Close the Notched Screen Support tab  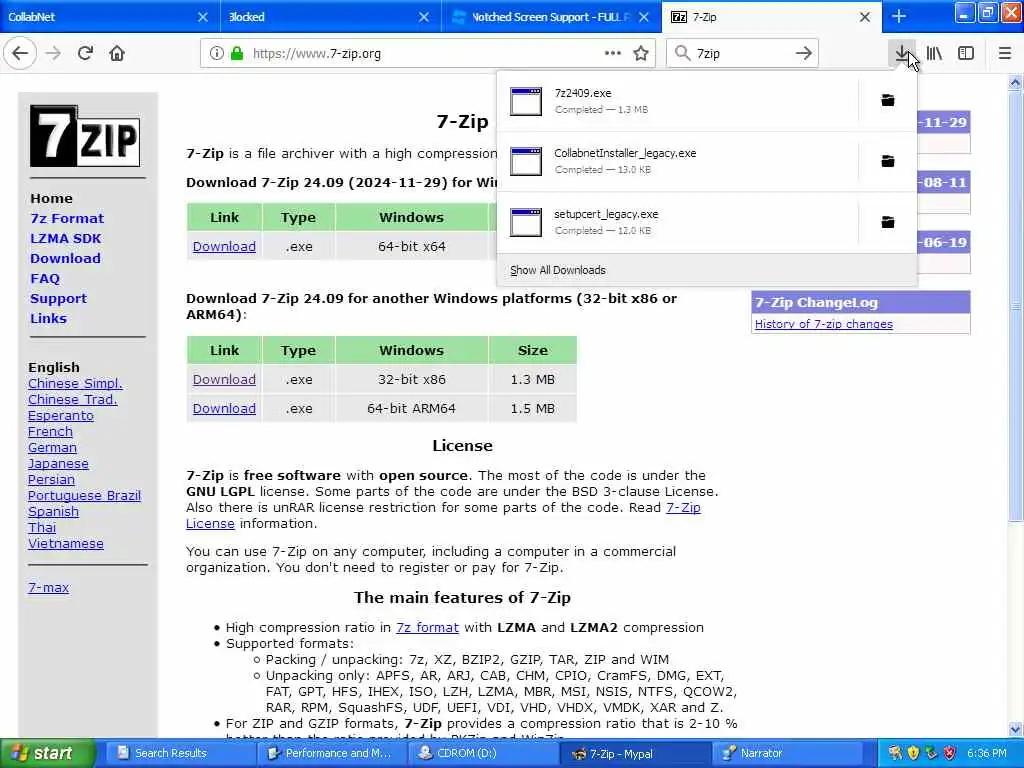[x=644, y=17]
